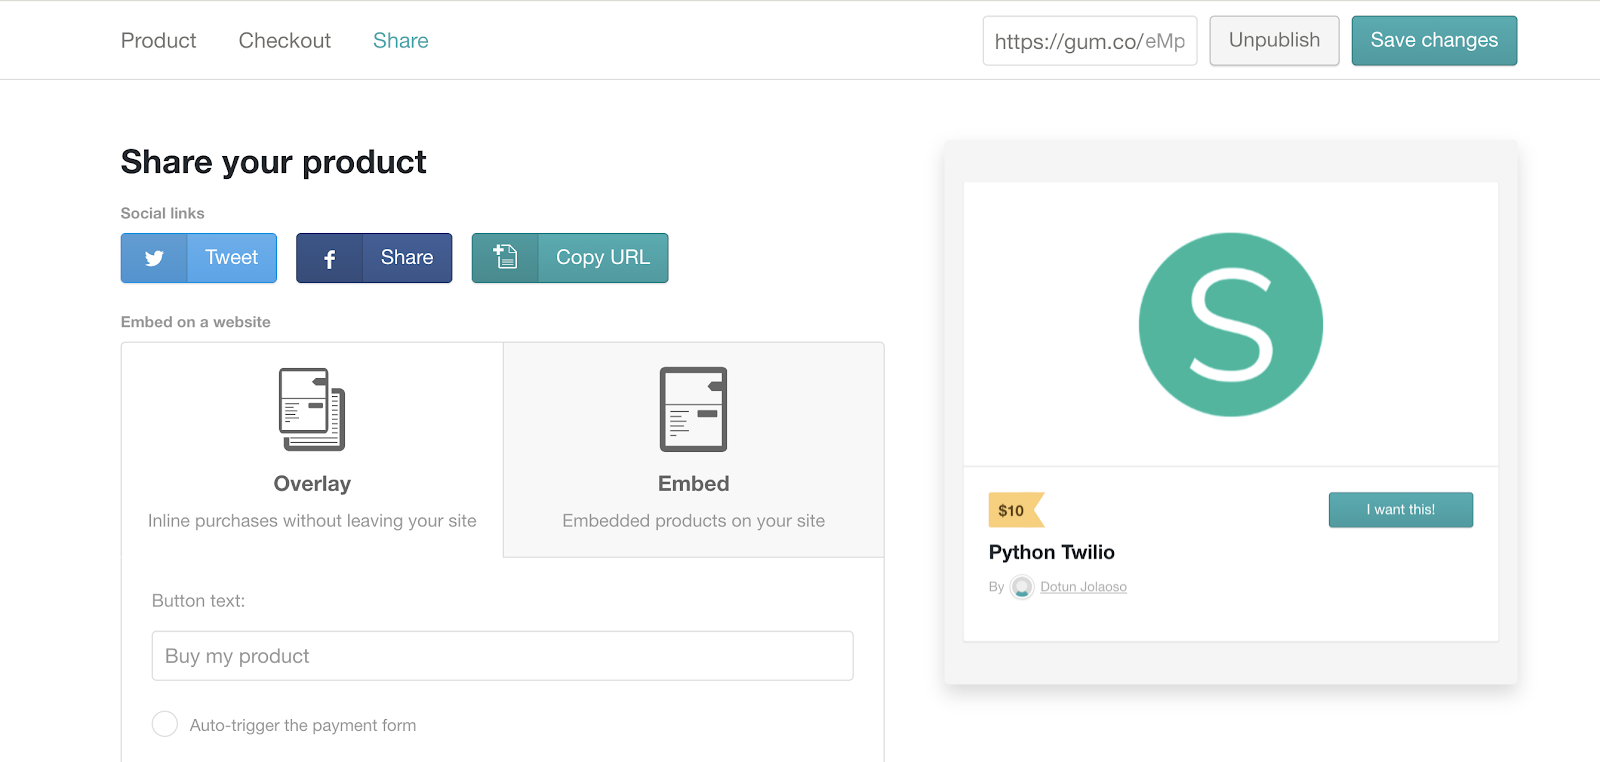Select the Embed widget icon

pyautogui.click(x=693, y=409)
